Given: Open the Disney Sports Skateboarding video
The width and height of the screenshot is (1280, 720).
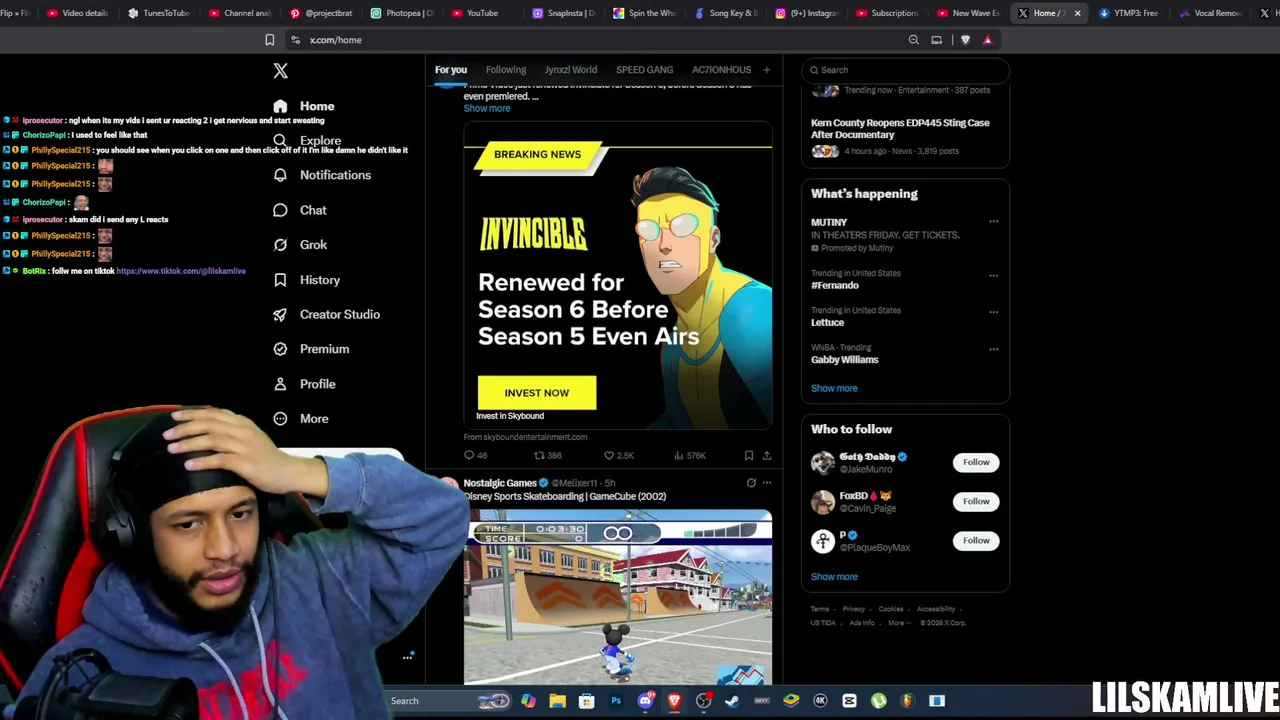Looking at the screenshot, I should click(618, 597).
